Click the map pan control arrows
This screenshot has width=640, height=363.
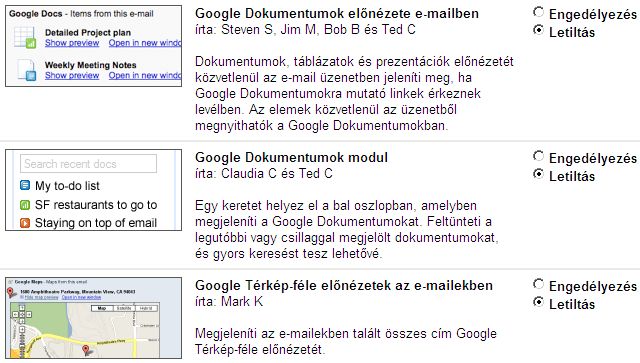pos(22,315)
